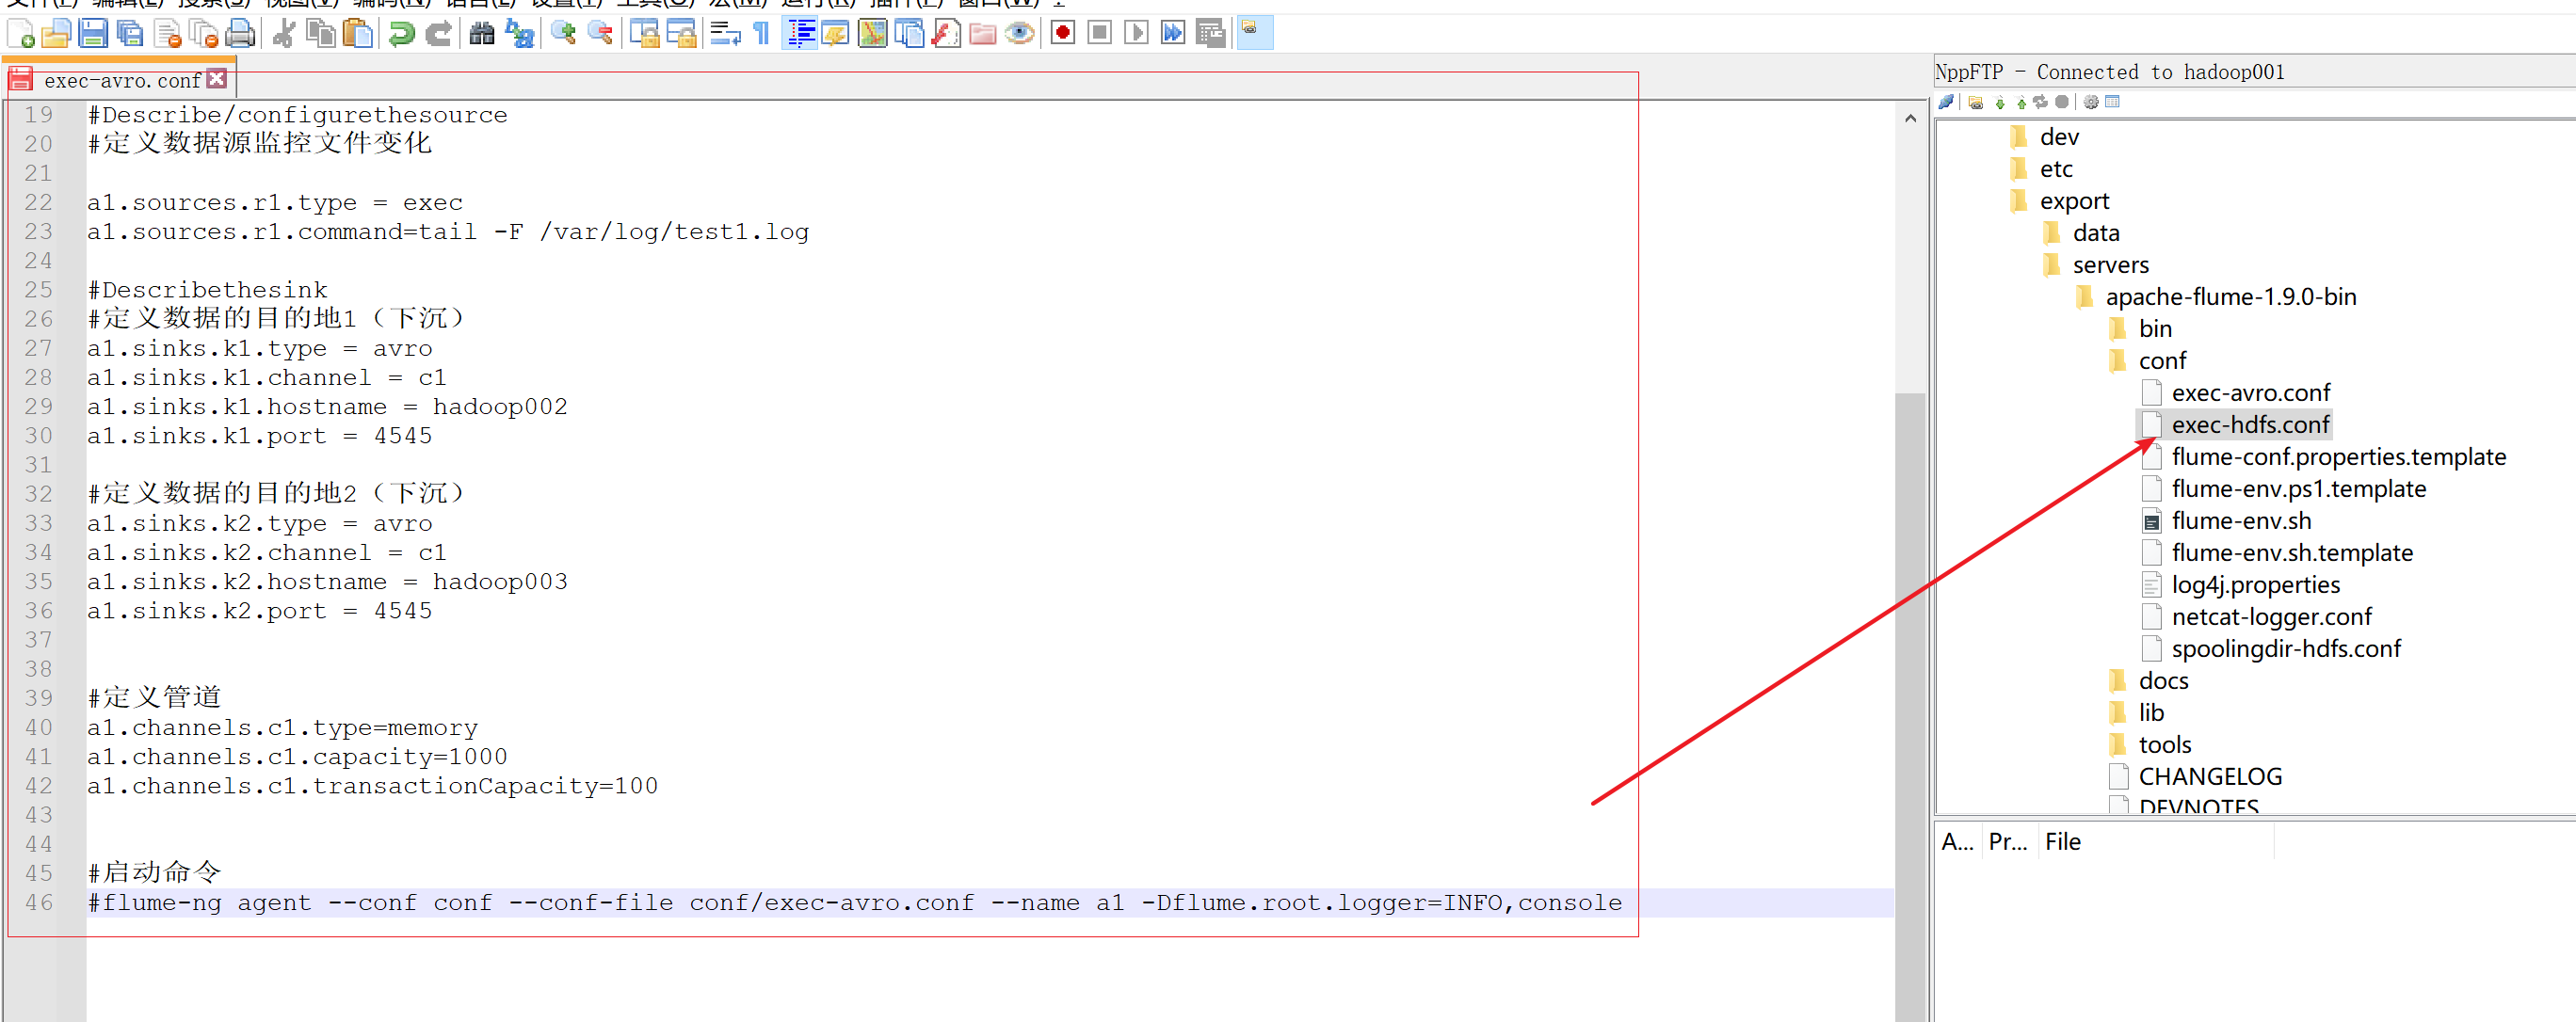Image resolution: width=2576 pixels, height=1022 pixels.
Task: Click the Print toolbar icon
Action: pyautogui.click(x=240, y=34)
